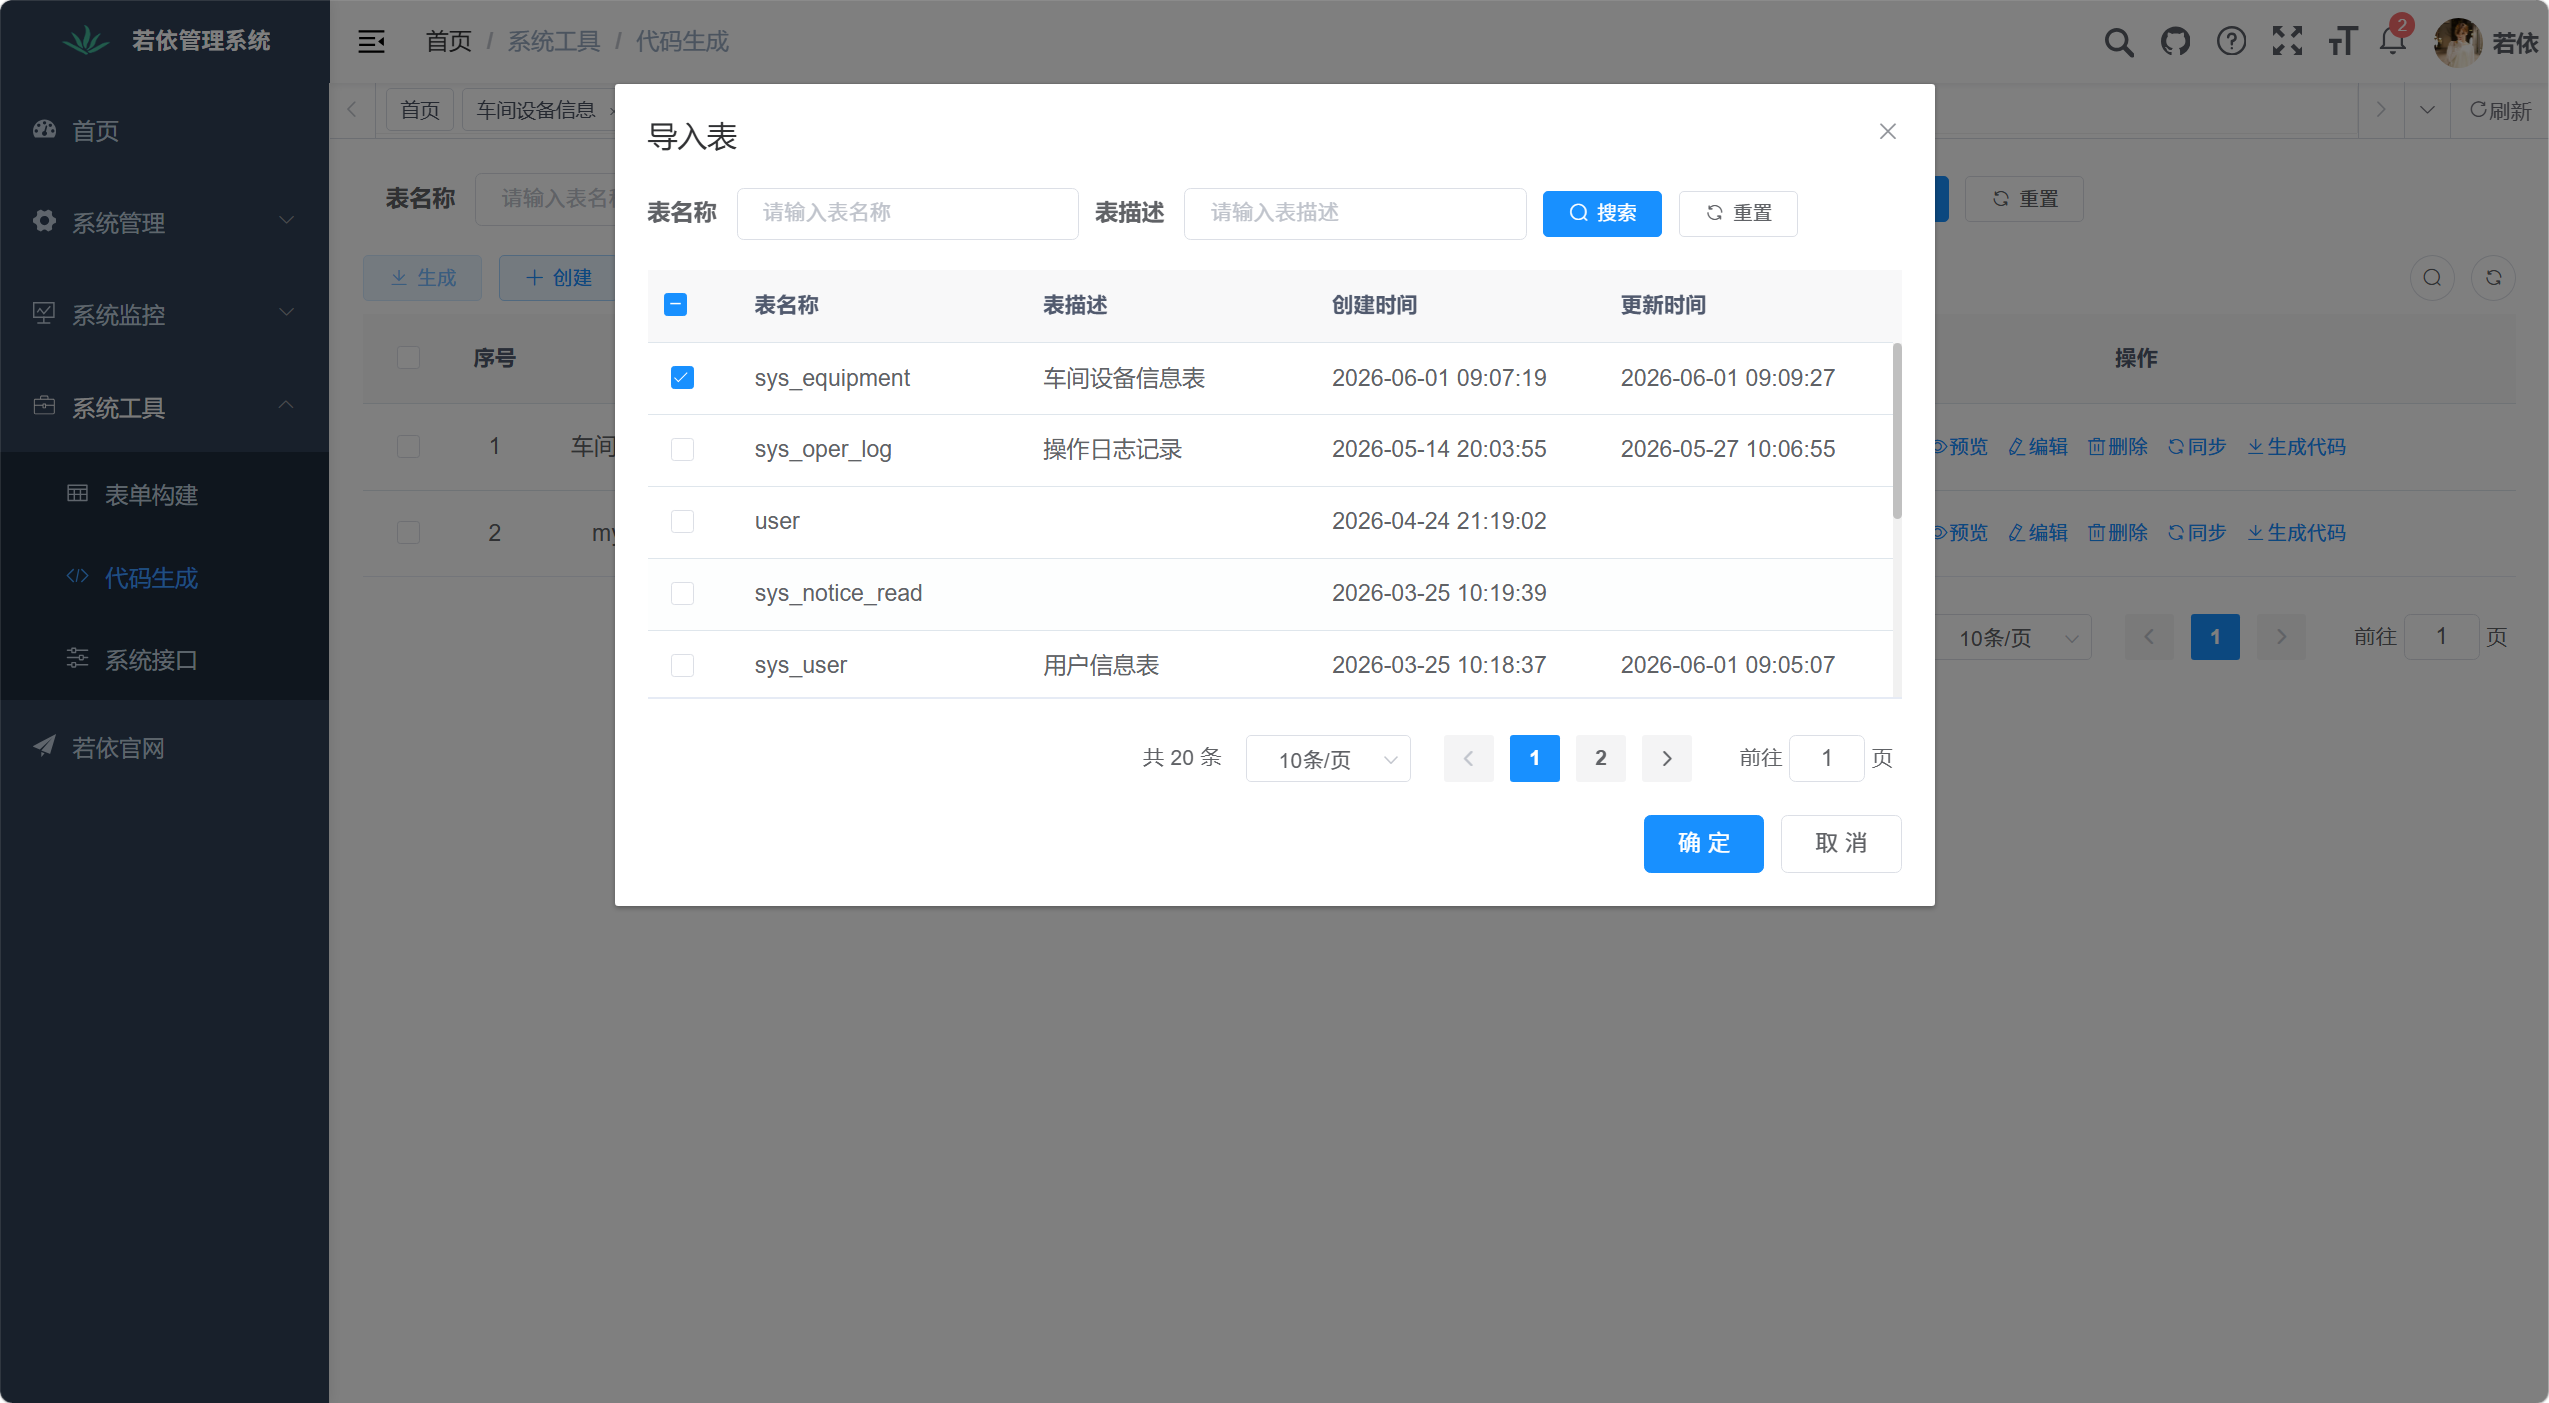2549x1403 pixels.
Task: Sync row 1 table (同步)
Action: (x=2196, y=447)
